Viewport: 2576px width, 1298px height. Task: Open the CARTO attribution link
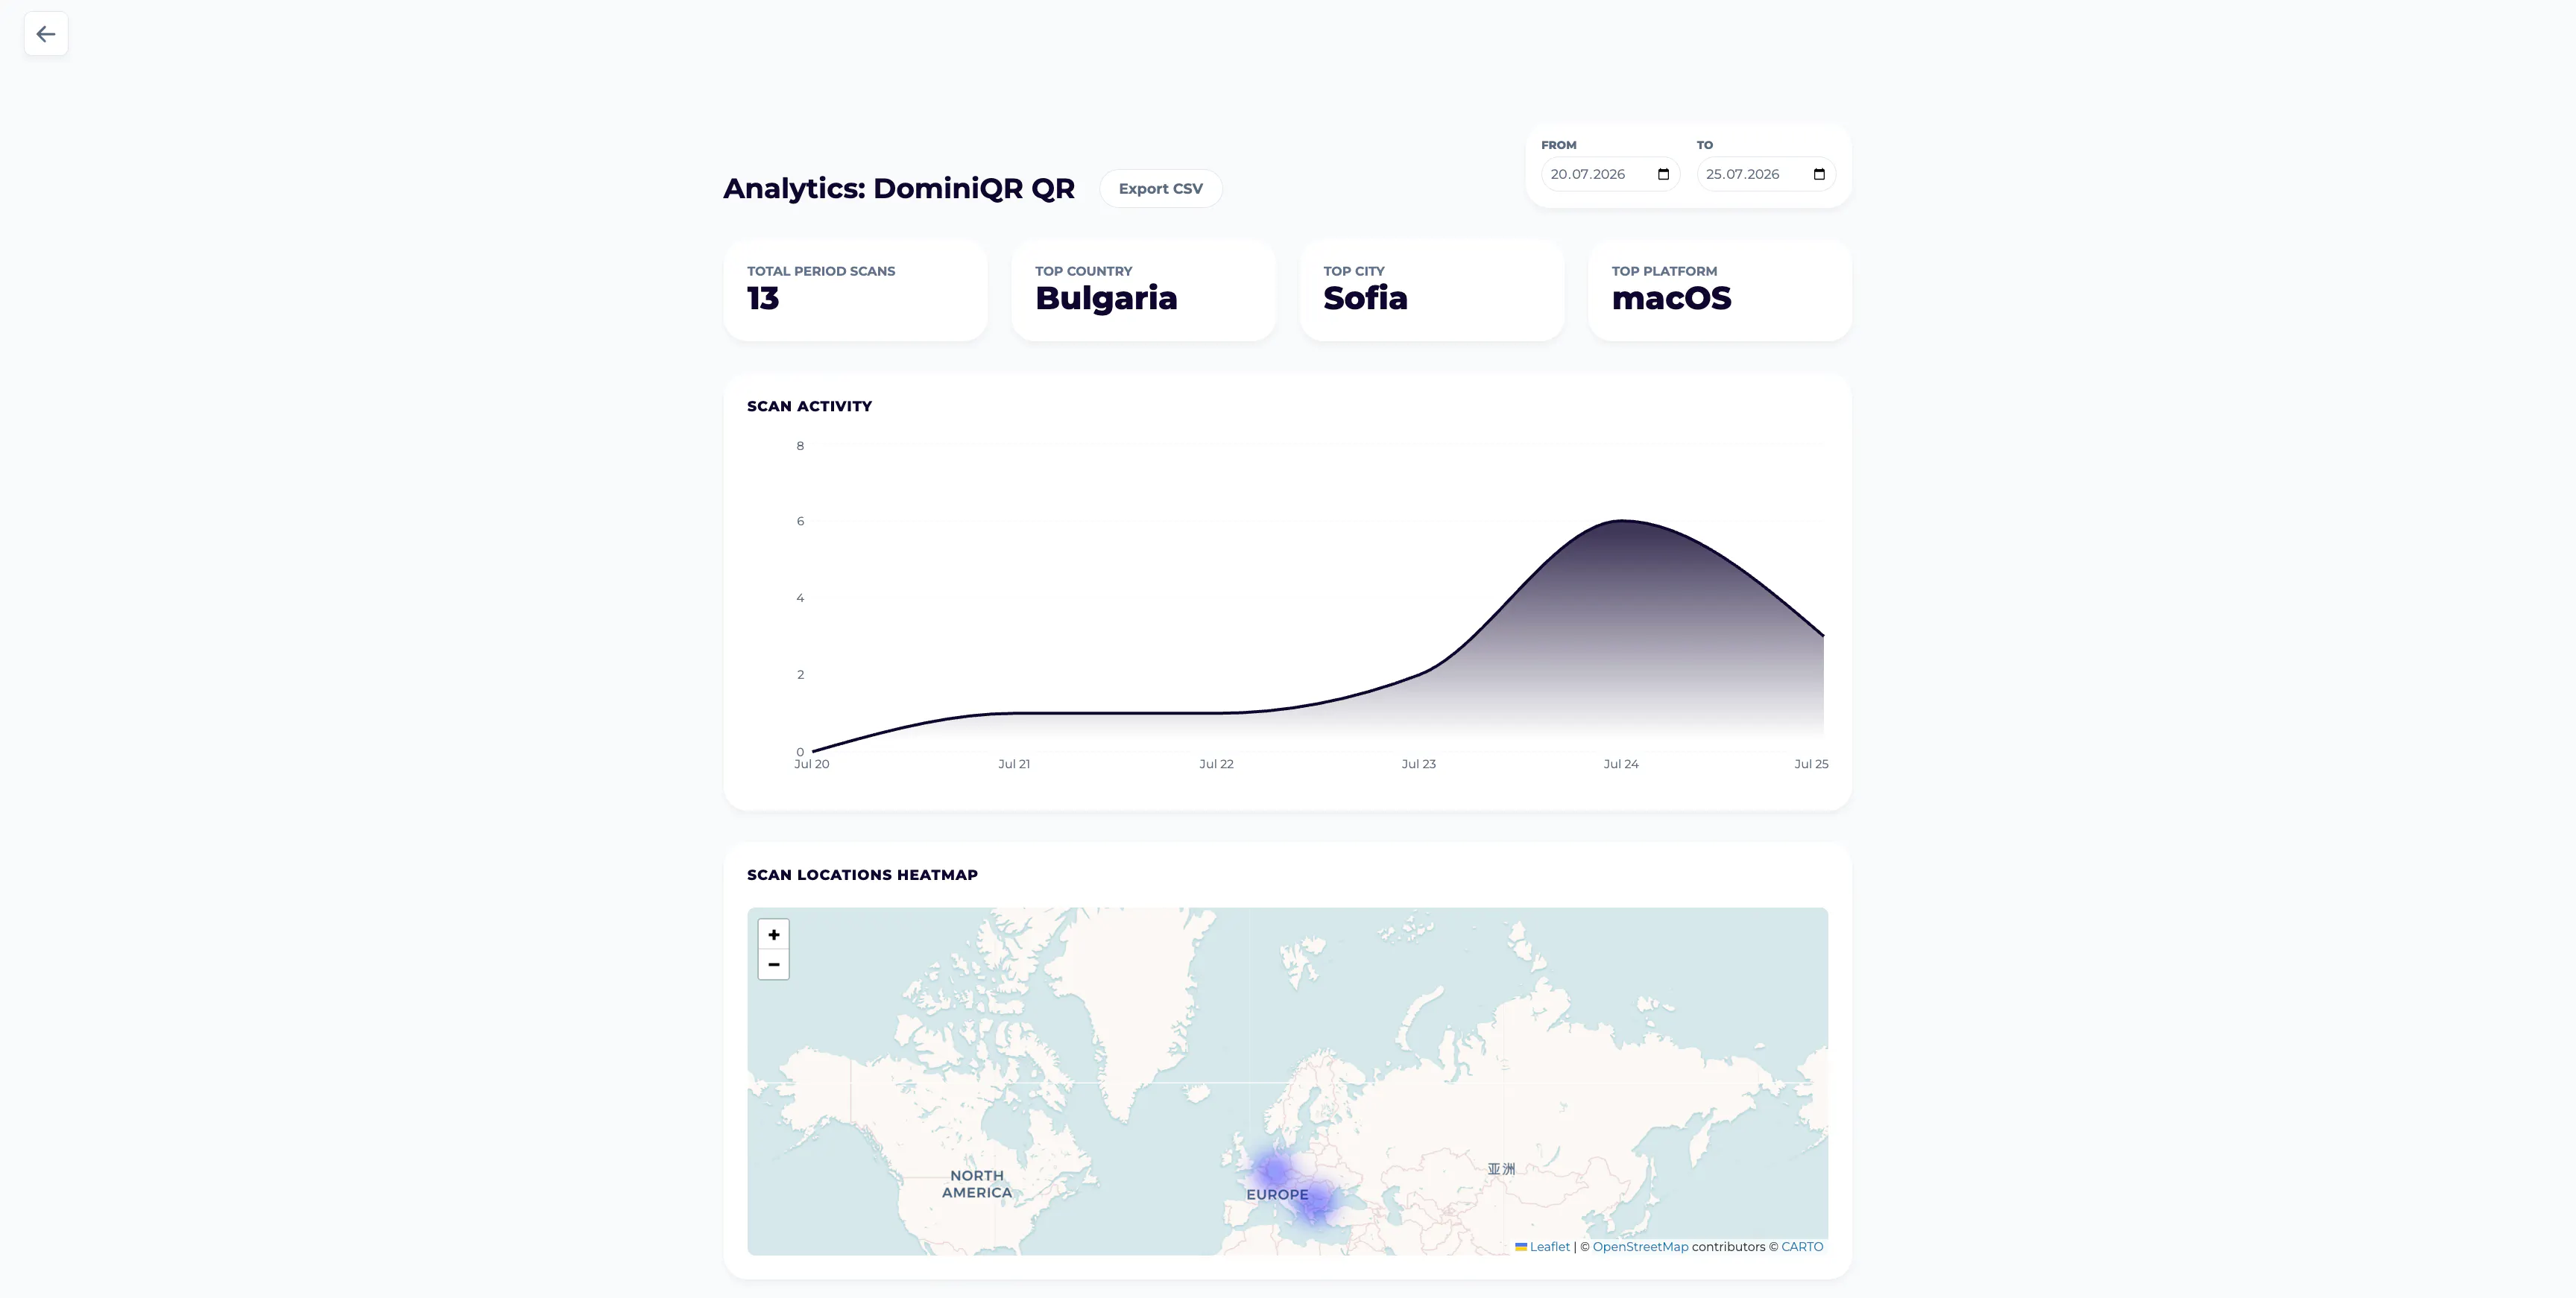(x=1802, y=1247)
